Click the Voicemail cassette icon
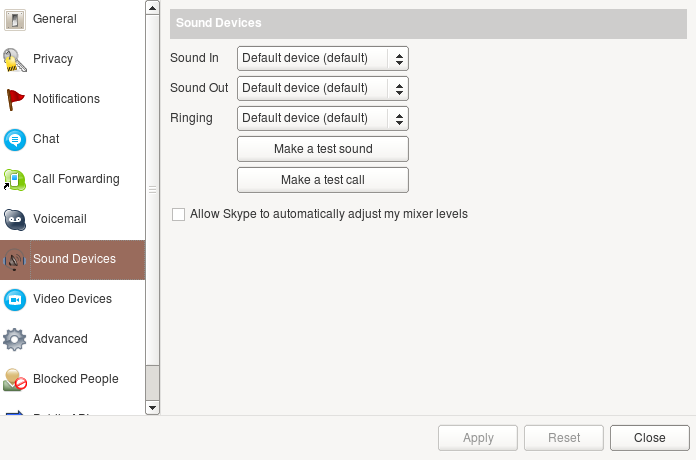 (15, 219)
